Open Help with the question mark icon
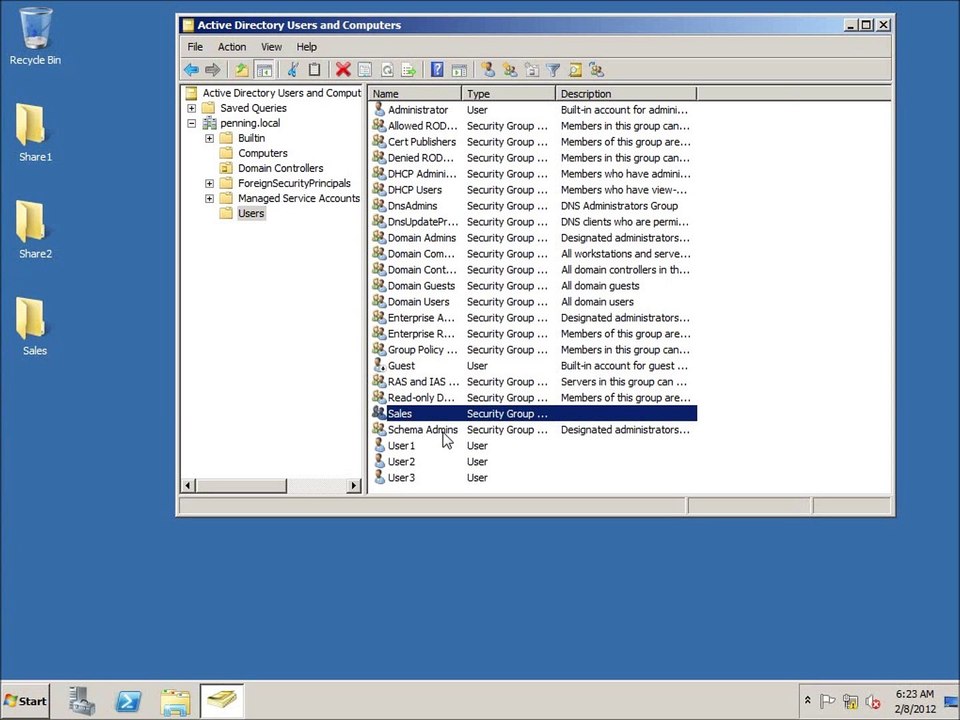Viewport: 960px width, 720px height. pos(437,70)
